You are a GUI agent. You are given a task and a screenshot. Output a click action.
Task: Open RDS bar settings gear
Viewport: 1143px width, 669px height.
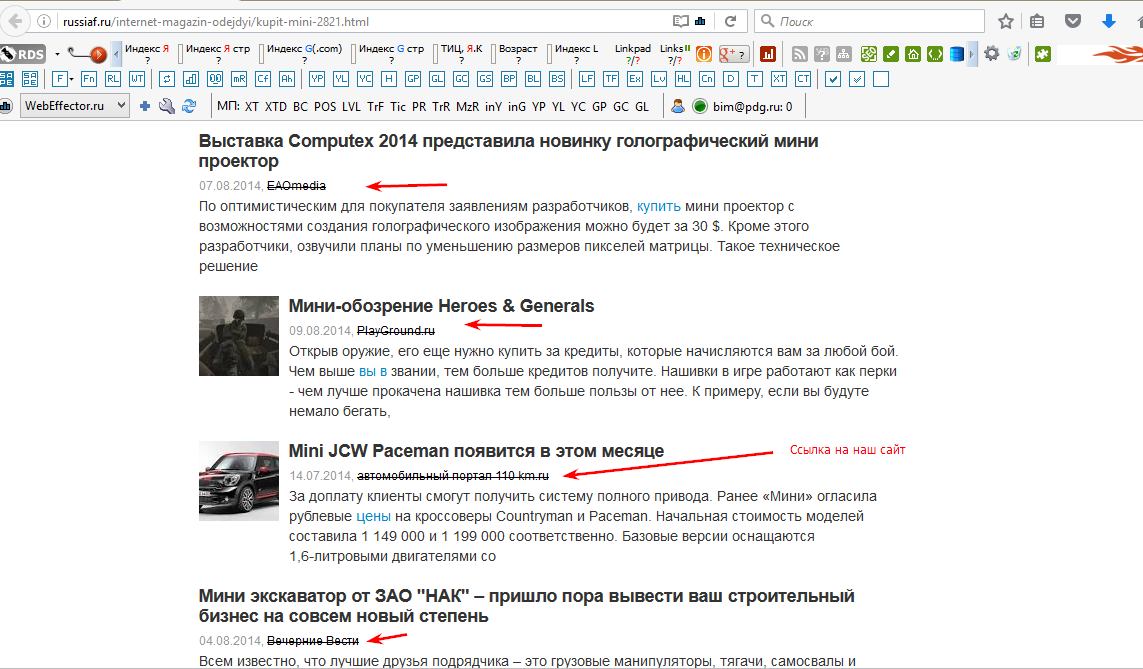(991, 53)
